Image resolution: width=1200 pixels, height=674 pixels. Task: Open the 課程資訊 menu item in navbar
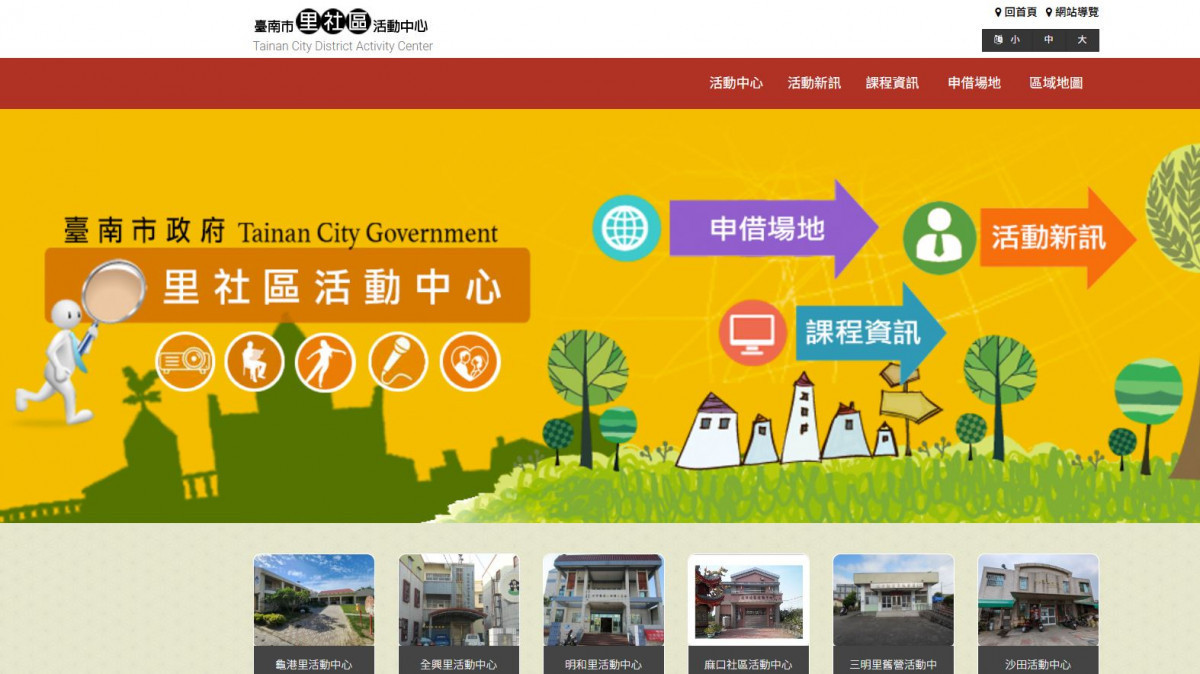tap(892, 83)
